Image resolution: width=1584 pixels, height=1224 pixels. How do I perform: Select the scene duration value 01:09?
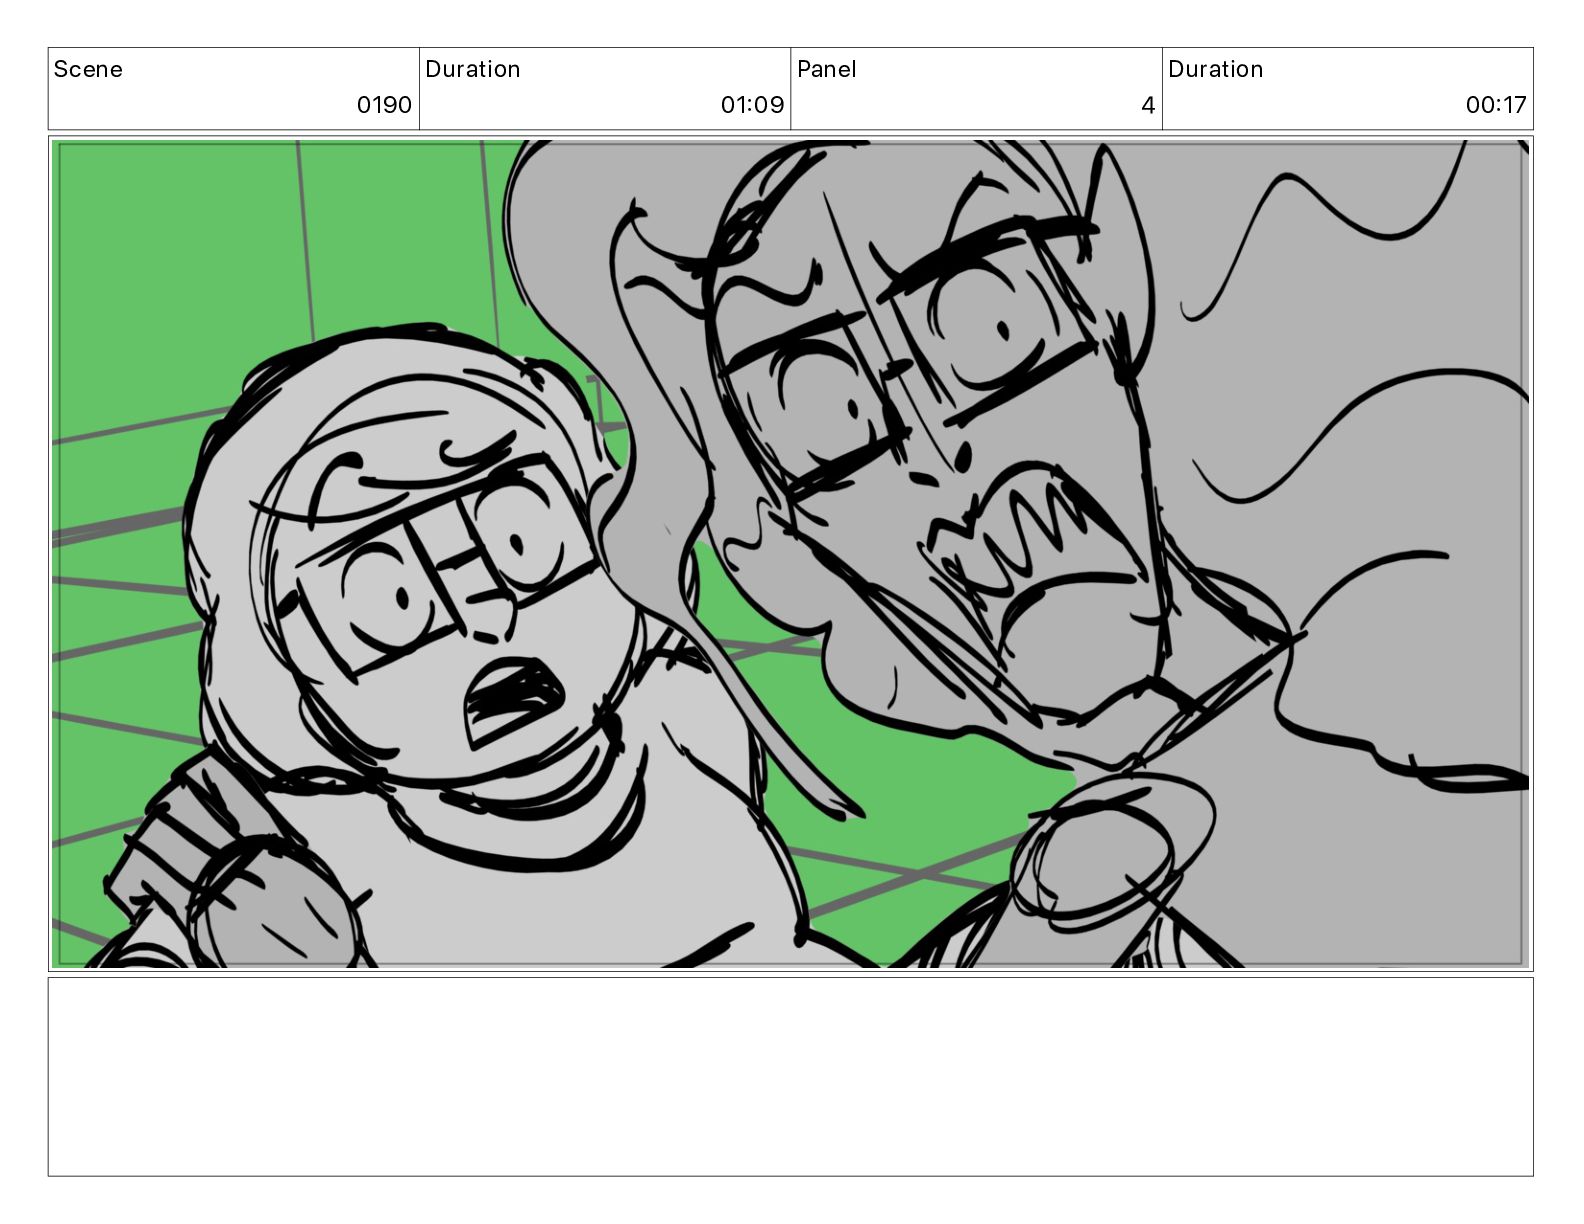tap(752, 105)
